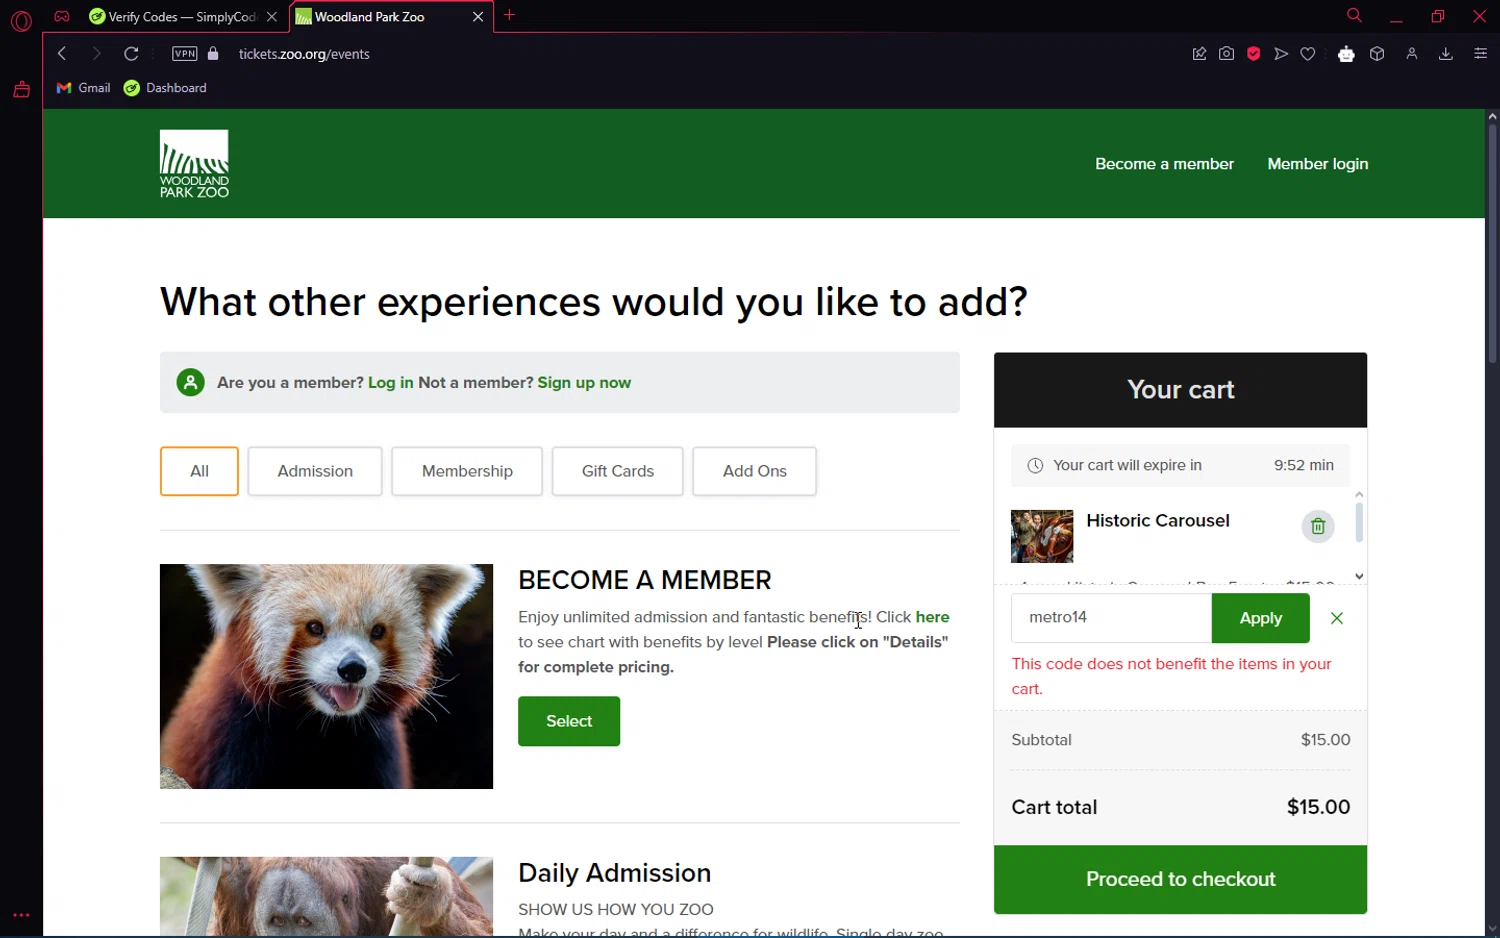Viewport: 1500px width, 938px height.
Task: Click the Historic Carousel cart item title
Action: coord(1158,520)
